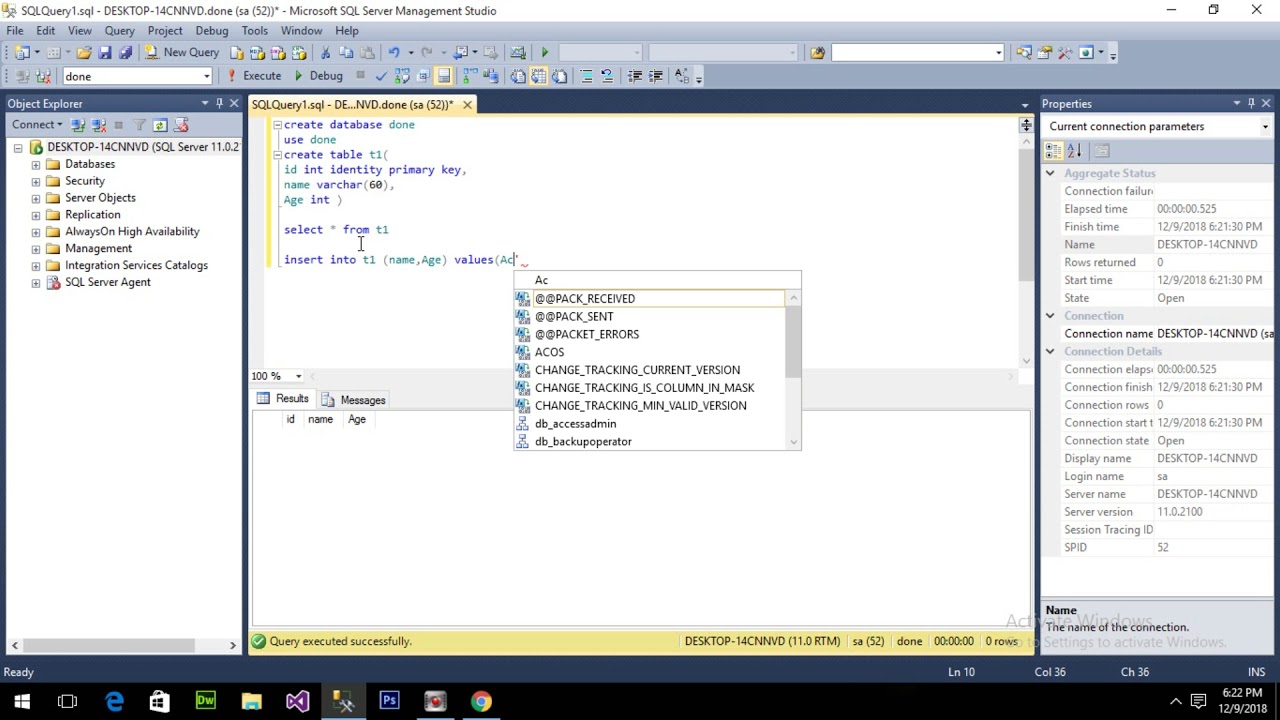Click the Open File folder icon

(x=84, y=52)
